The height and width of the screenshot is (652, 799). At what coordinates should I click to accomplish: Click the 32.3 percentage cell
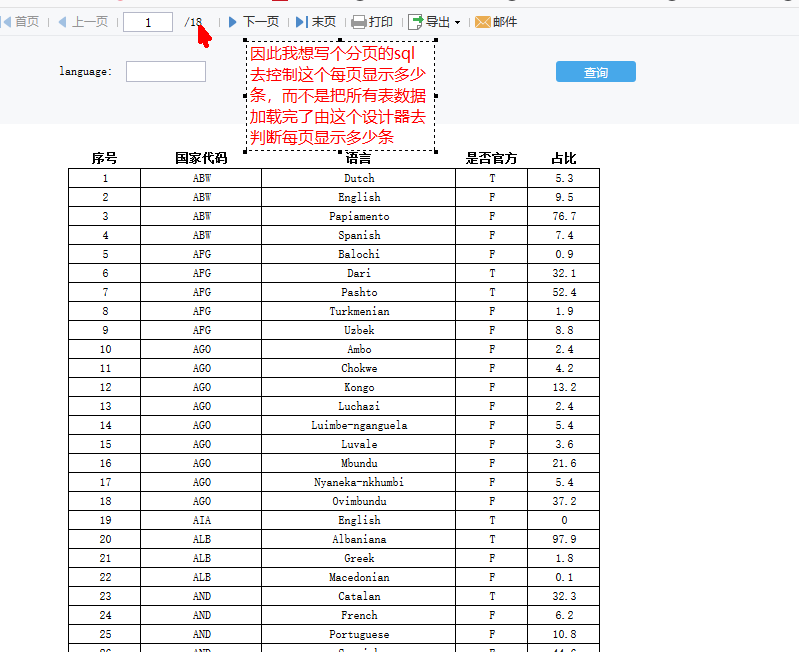click(564, 596)
